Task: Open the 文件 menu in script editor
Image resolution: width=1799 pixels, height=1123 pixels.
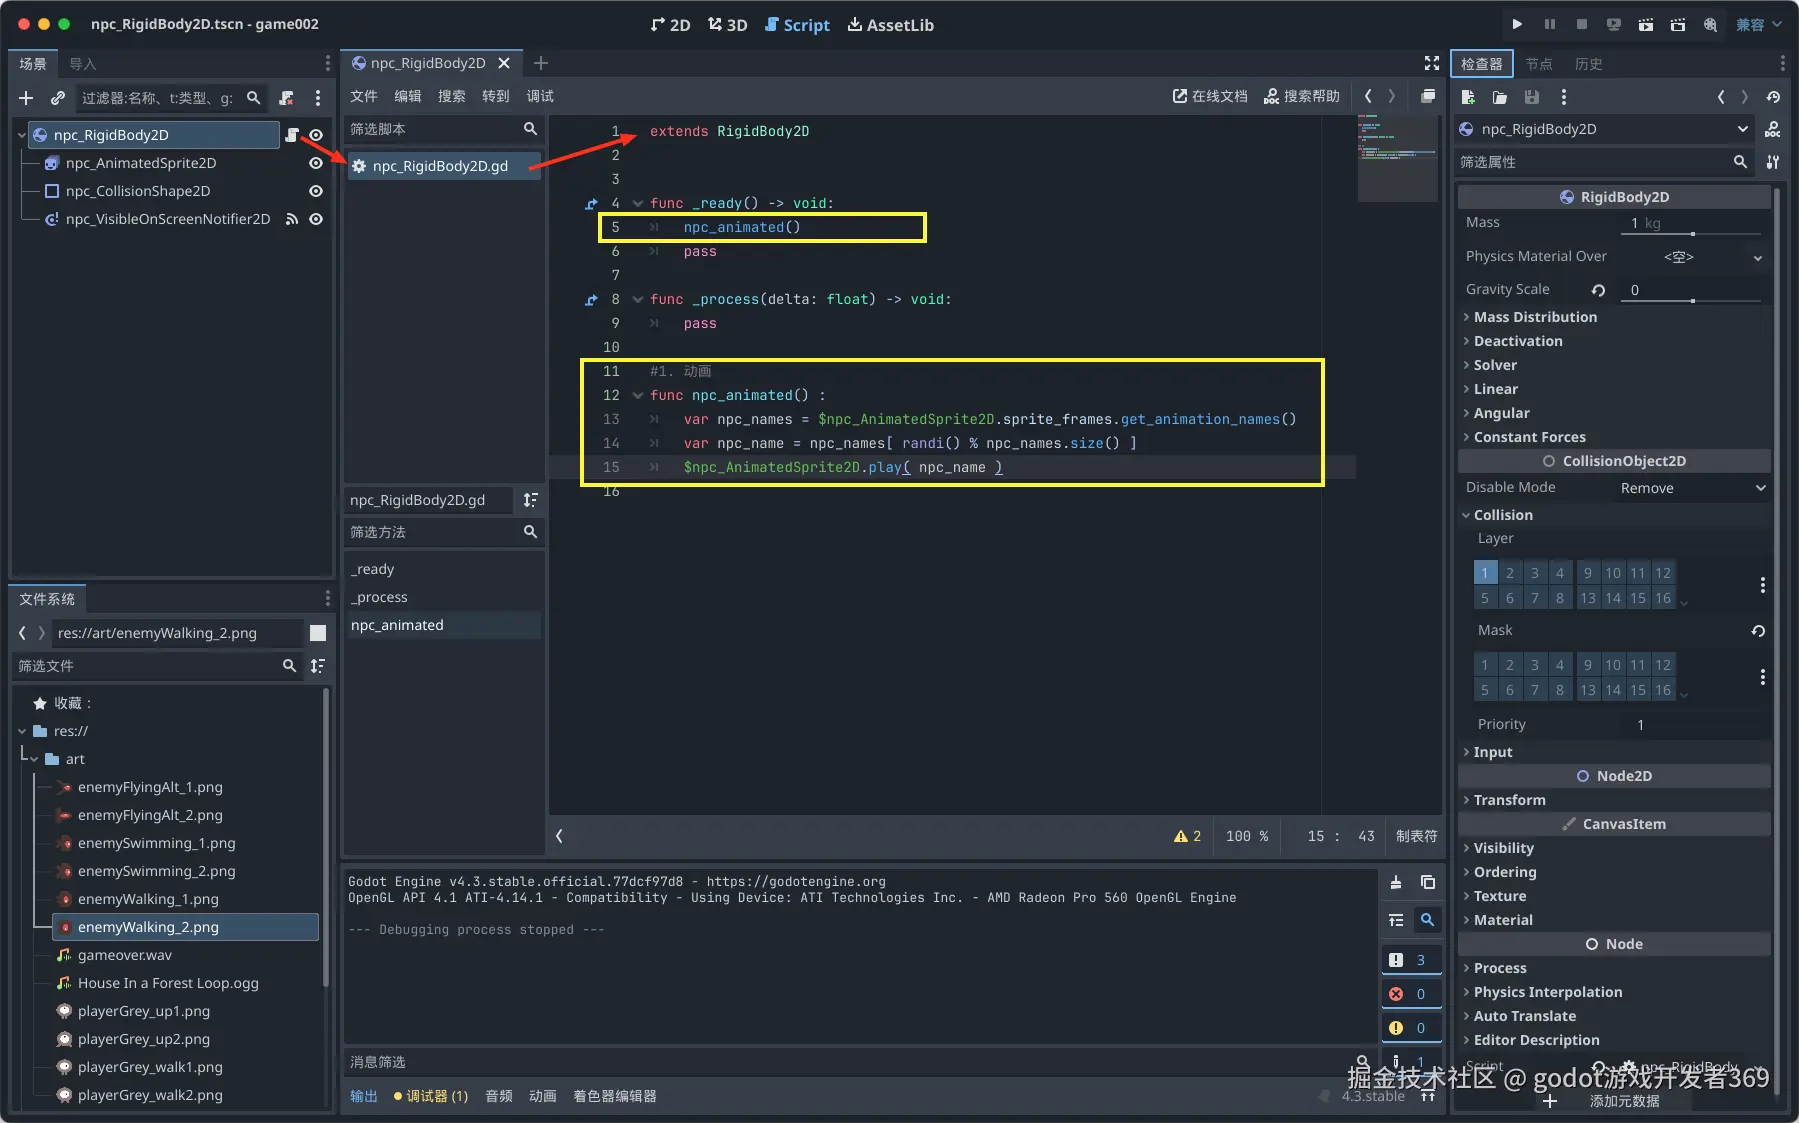Action: (364, 96)
